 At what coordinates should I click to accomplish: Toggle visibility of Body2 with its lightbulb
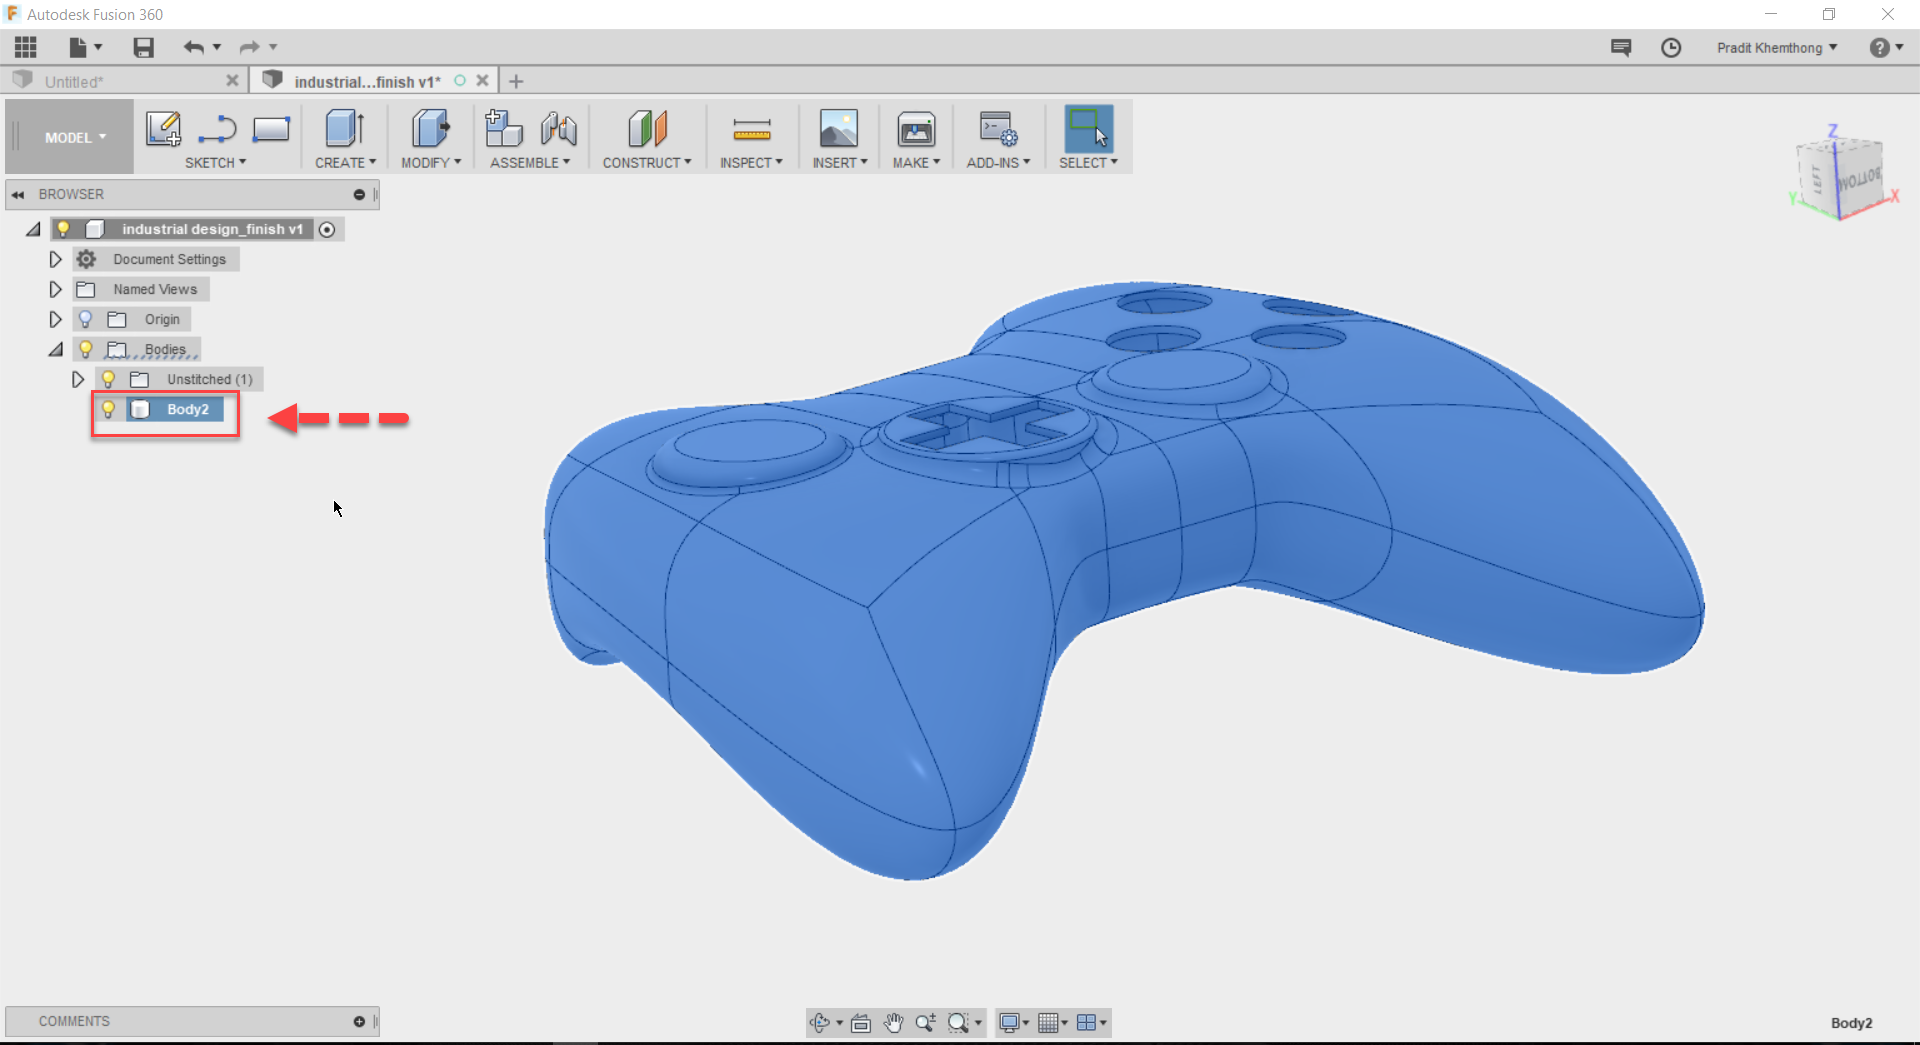pos(108,409)
